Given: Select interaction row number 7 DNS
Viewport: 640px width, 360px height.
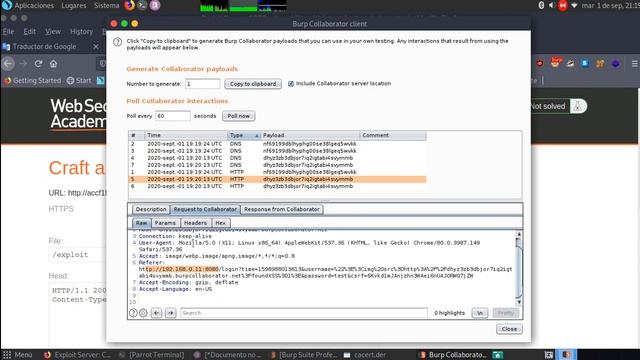Looking at the screenshot, I should pyautogui.click(x=278, y=165).
